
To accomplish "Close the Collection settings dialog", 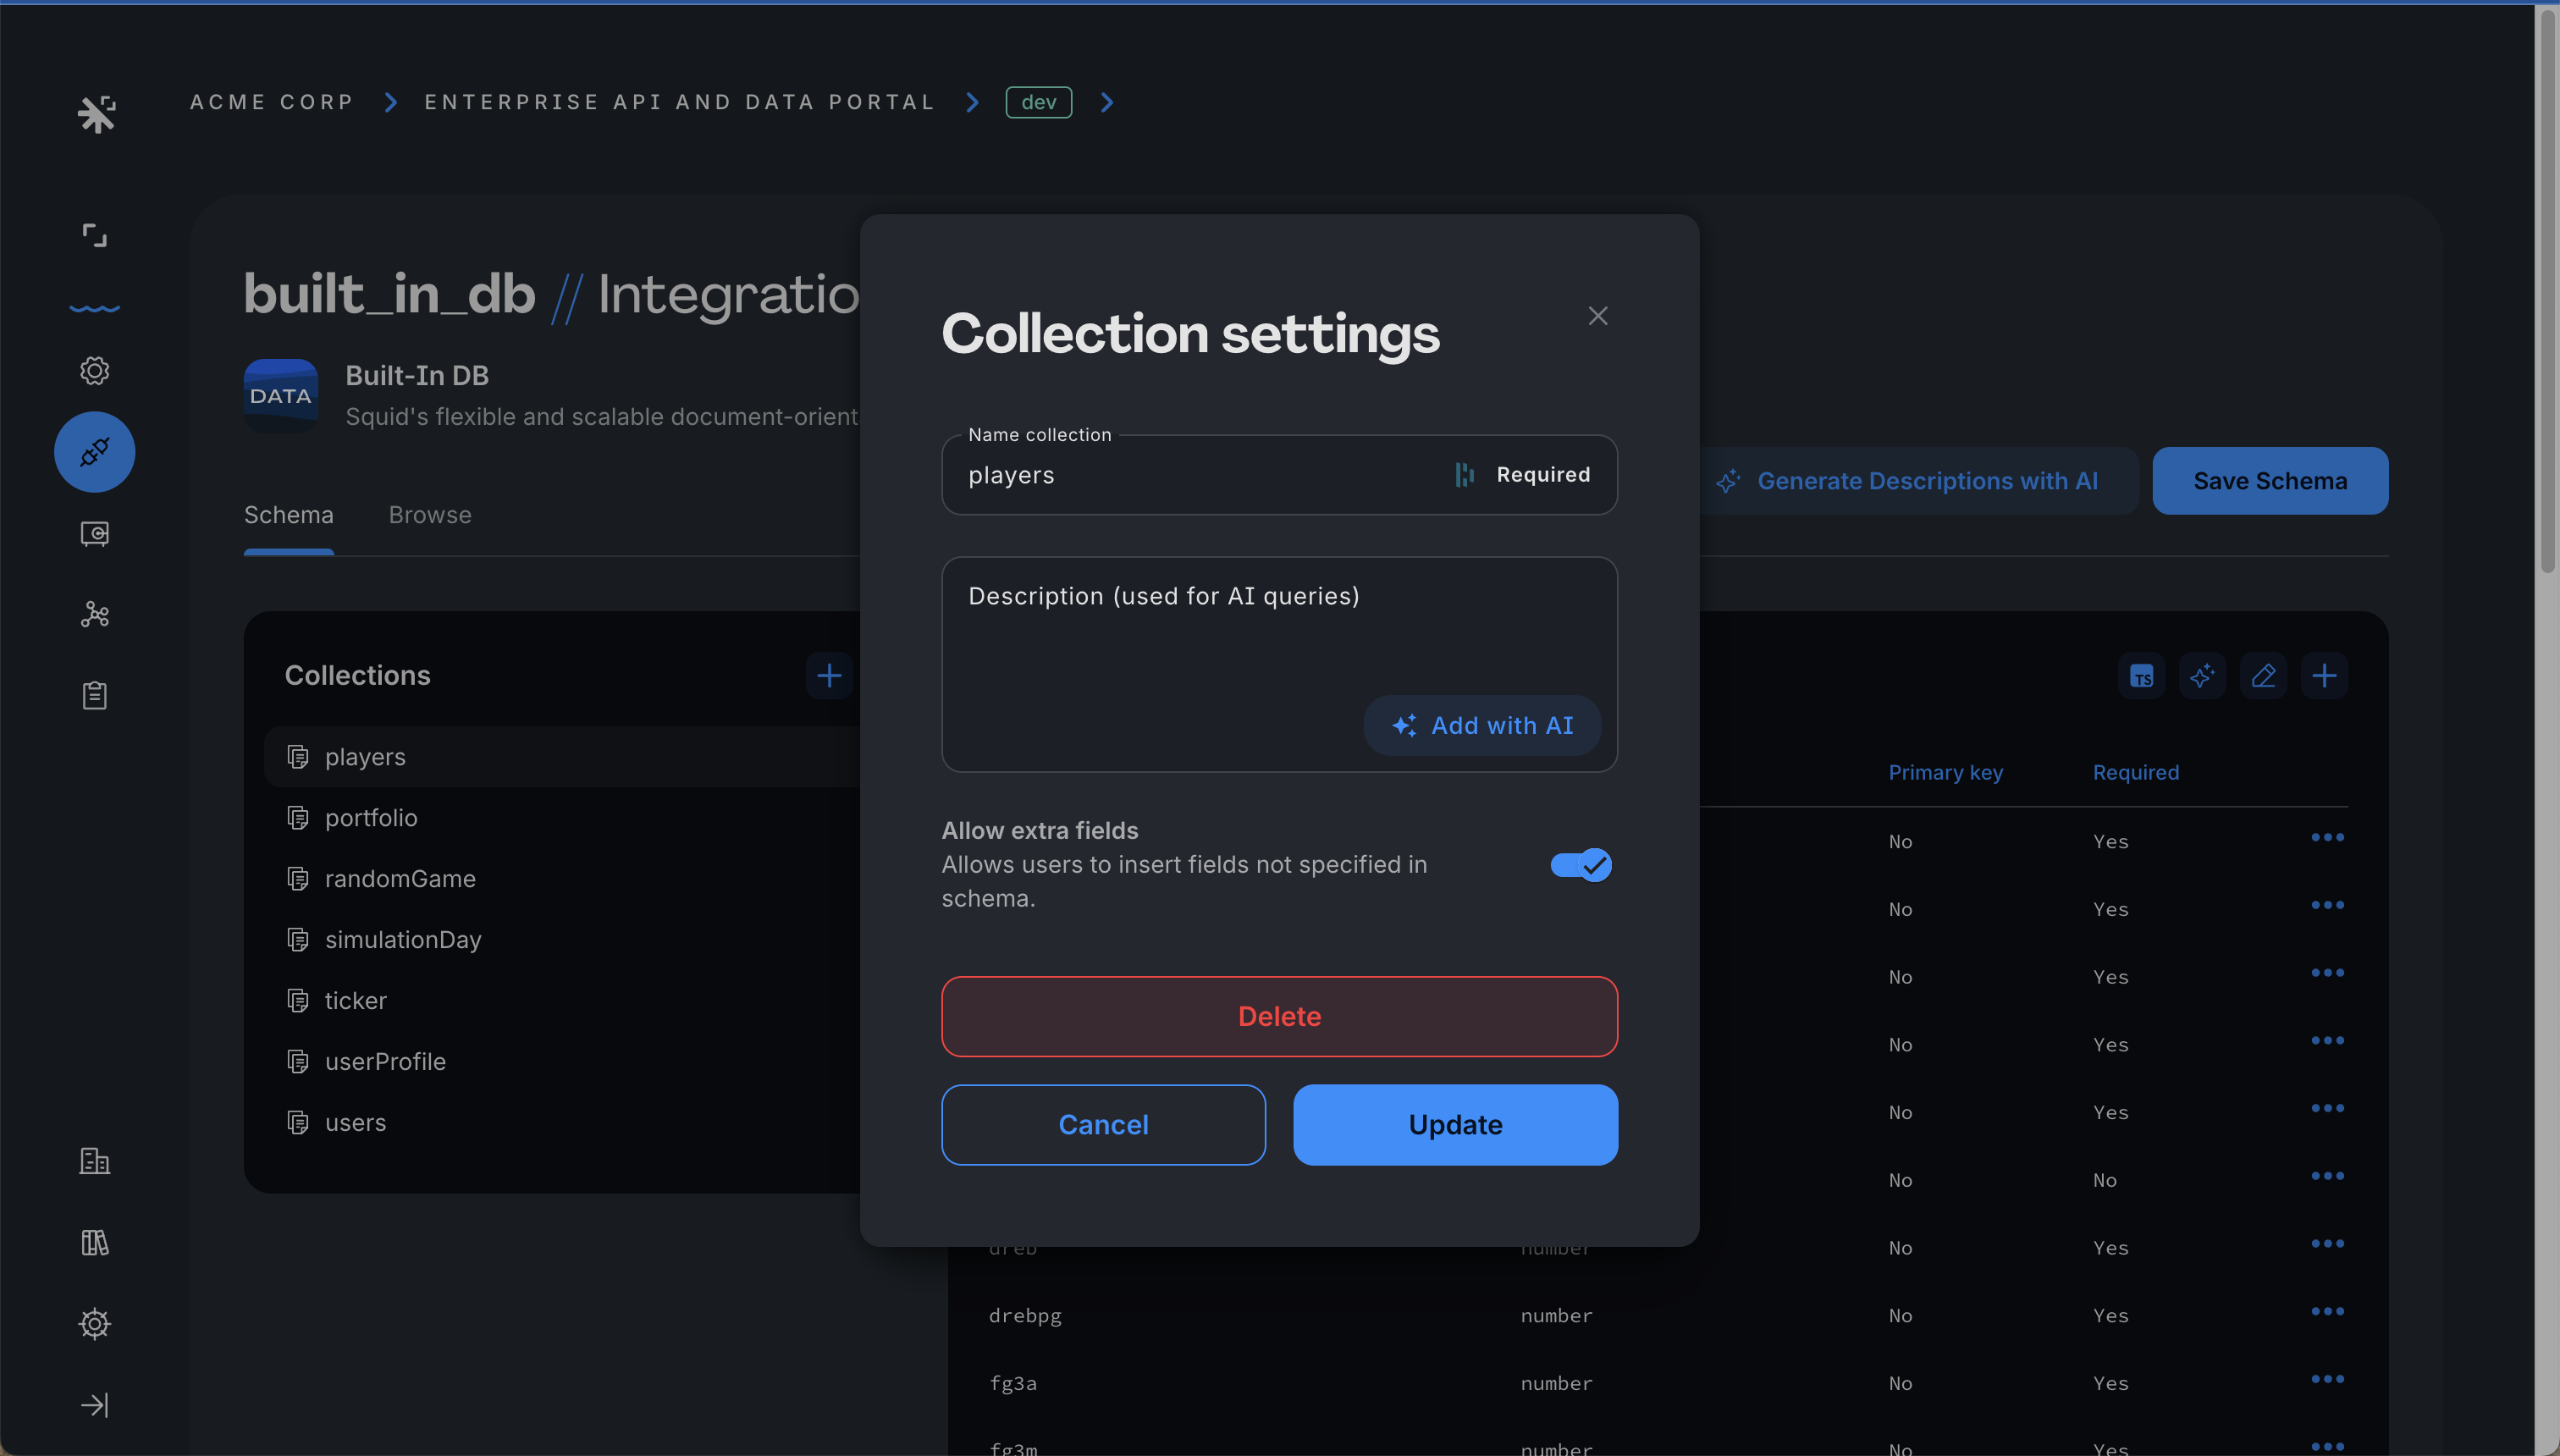I will 1598,316.
